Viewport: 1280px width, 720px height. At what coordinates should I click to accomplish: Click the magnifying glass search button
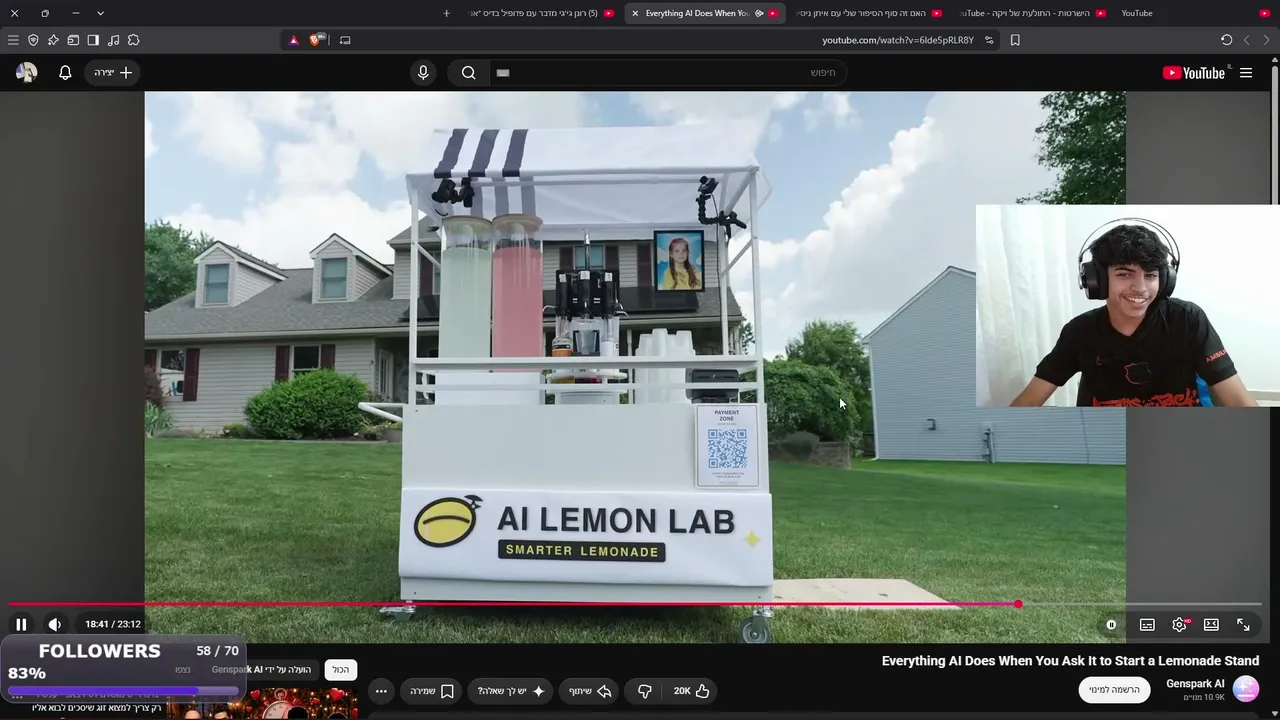click(x=469, y=73)
